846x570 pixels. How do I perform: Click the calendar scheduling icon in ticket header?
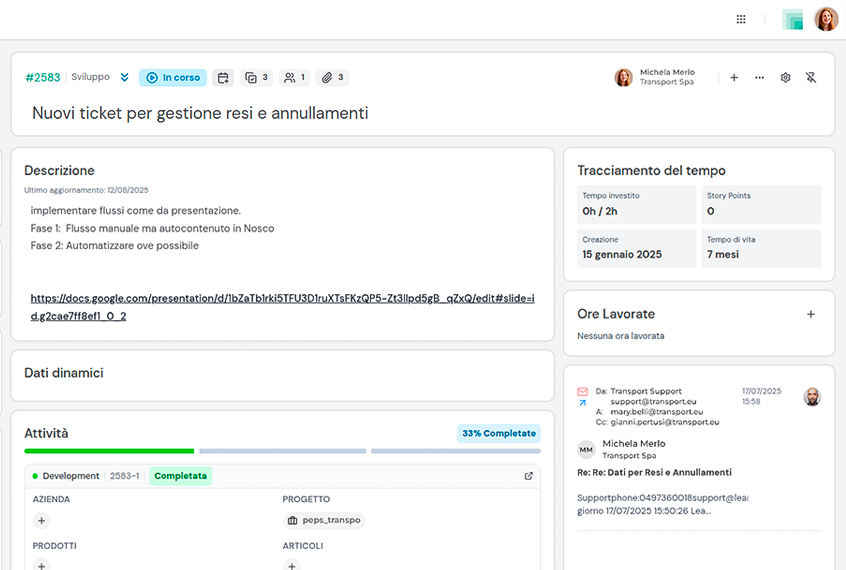[x=223, y=77]
